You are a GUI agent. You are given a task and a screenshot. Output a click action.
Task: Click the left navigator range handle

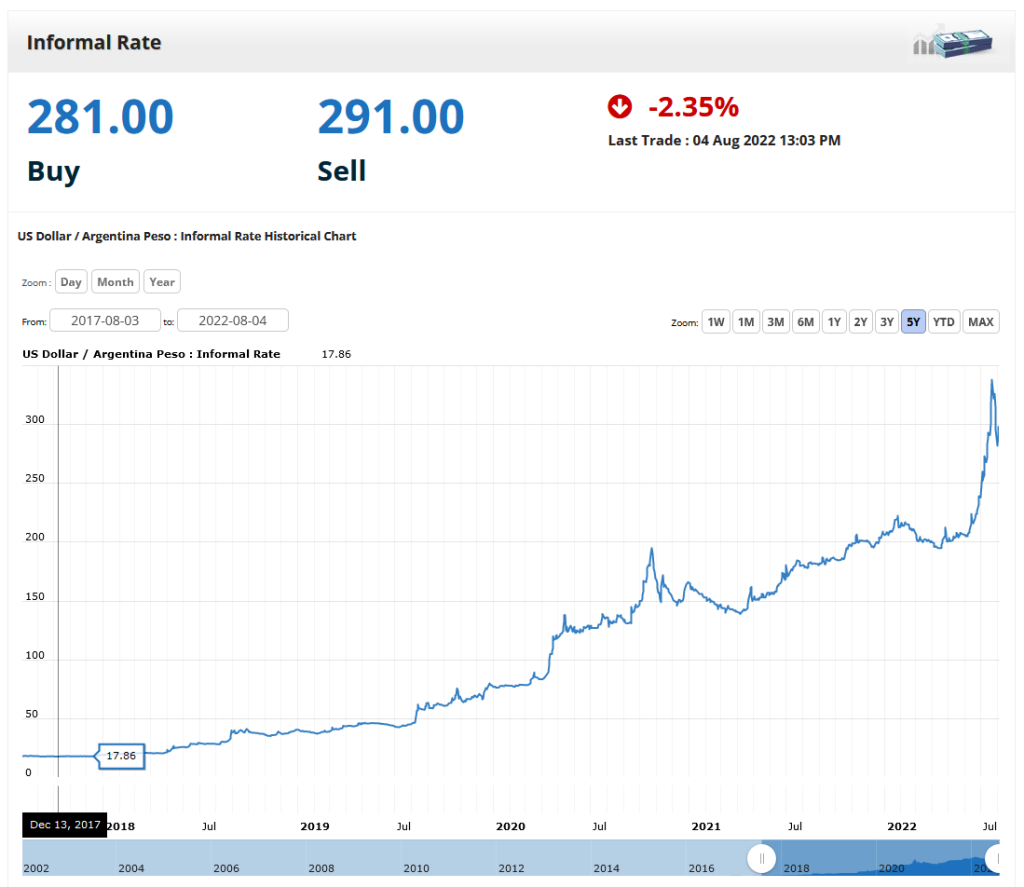tap(762, 858)
